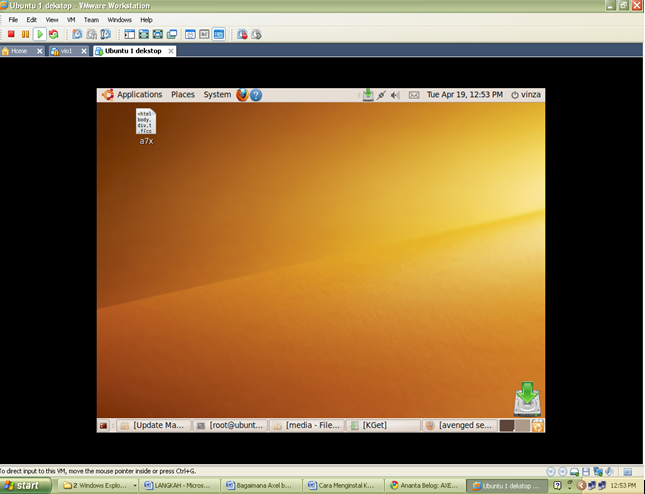Select the Ubuntu 1 dekstop tab
The width and height of the screenshot is (645, 494).
[133, 51]
